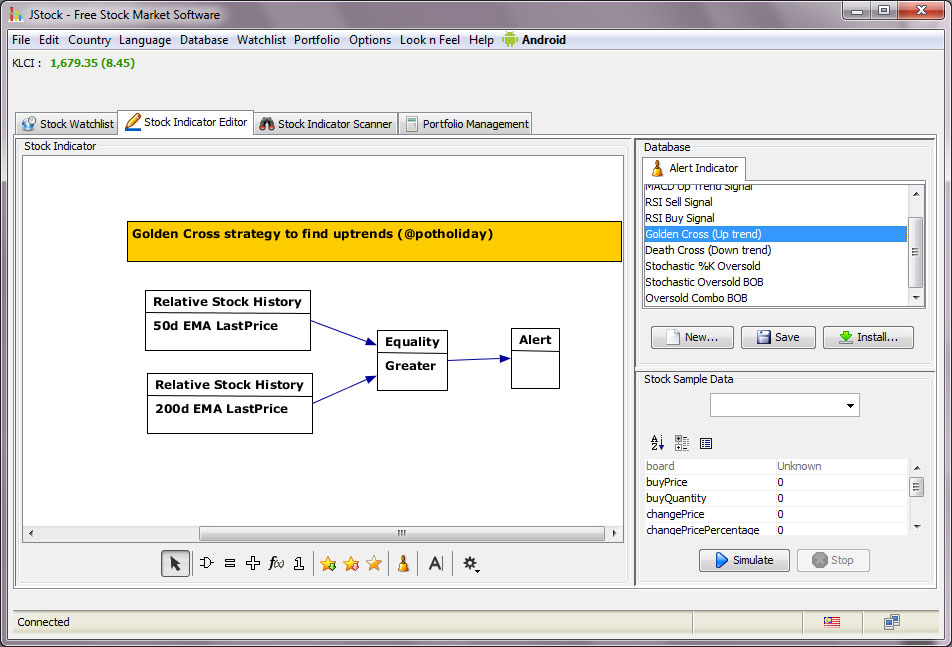Open the Country menu
This screenshot has height=647, width=952.
click(89, 40)
